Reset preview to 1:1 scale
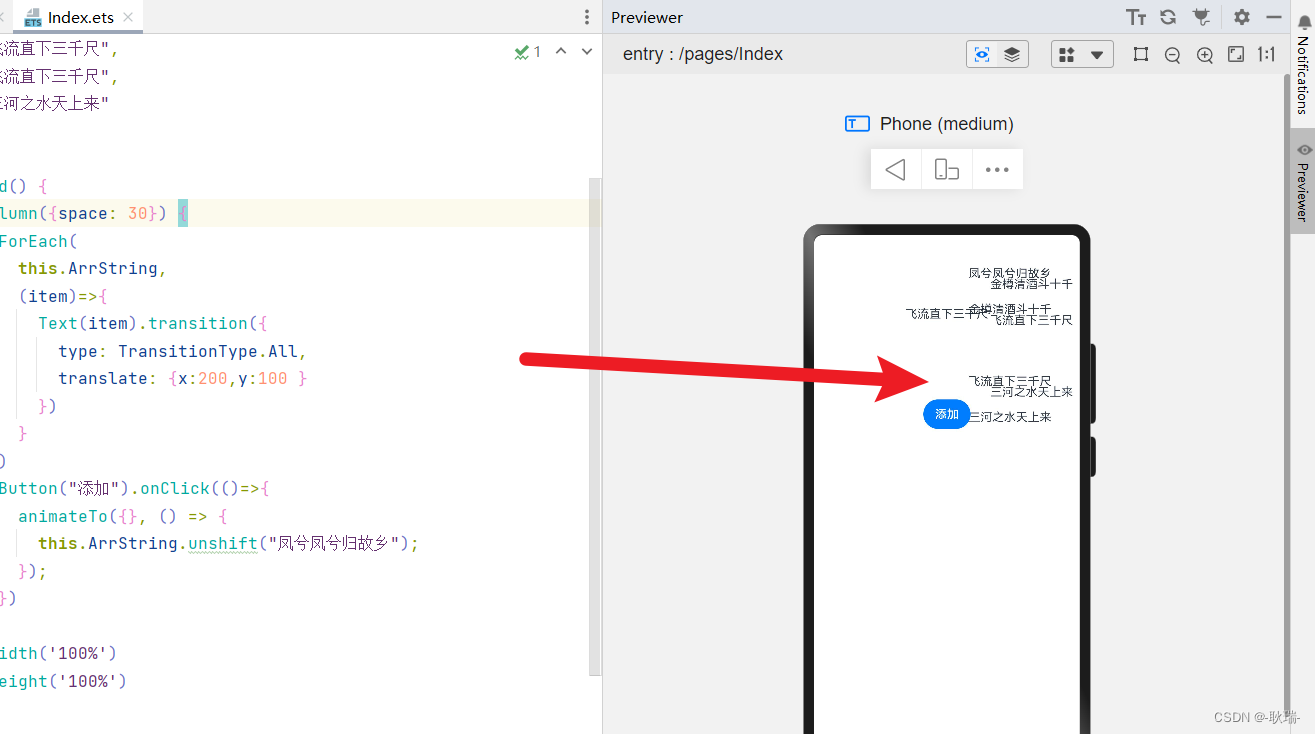Viewport: 1315px width, 734px height. click(x=1266, y=55)
